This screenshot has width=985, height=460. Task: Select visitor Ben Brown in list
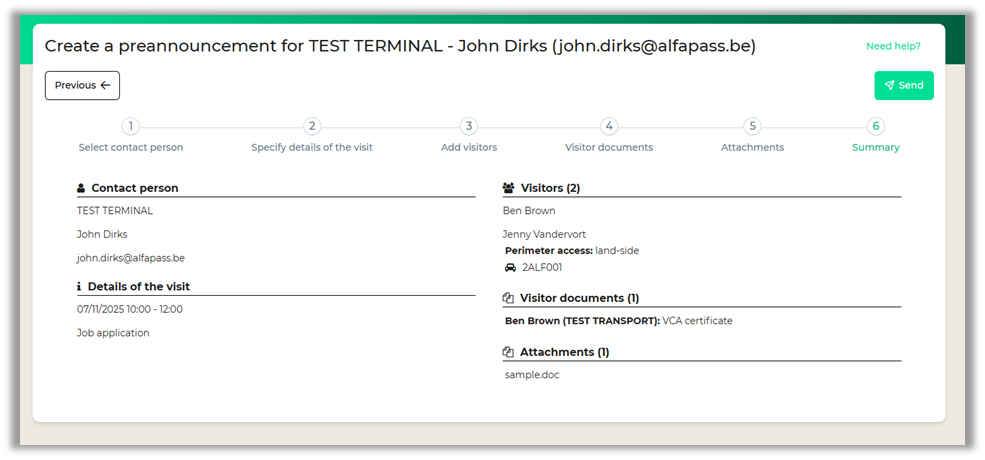point(529,211)
